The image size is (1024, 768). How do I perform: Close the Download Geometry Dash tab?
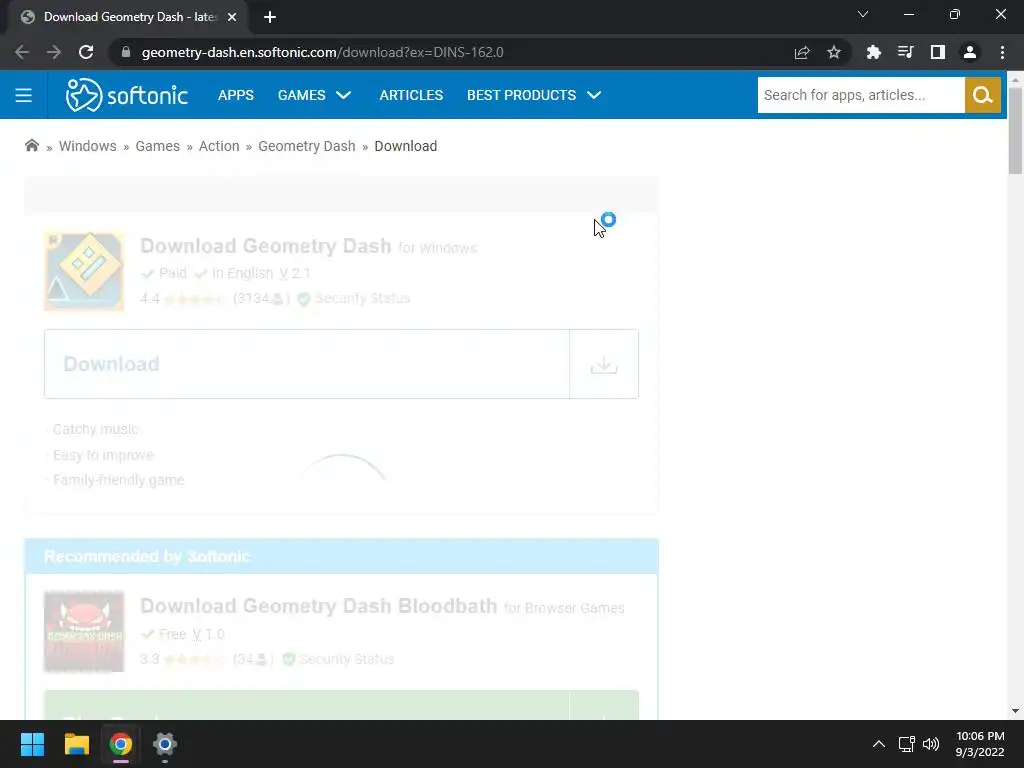(x=232, y=17)
